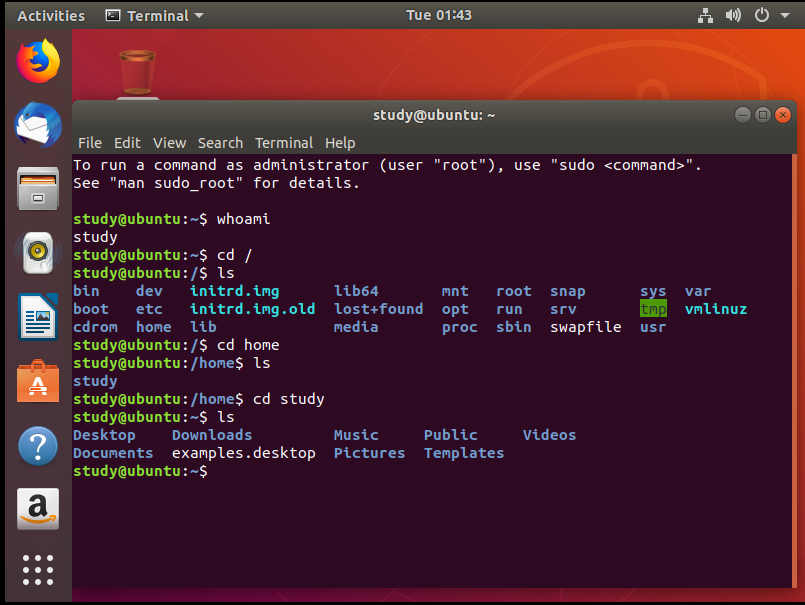Screen dimensions: 805x605
Task: Launch LibreOffice Writer from the dock
Action: pos(37,318)
